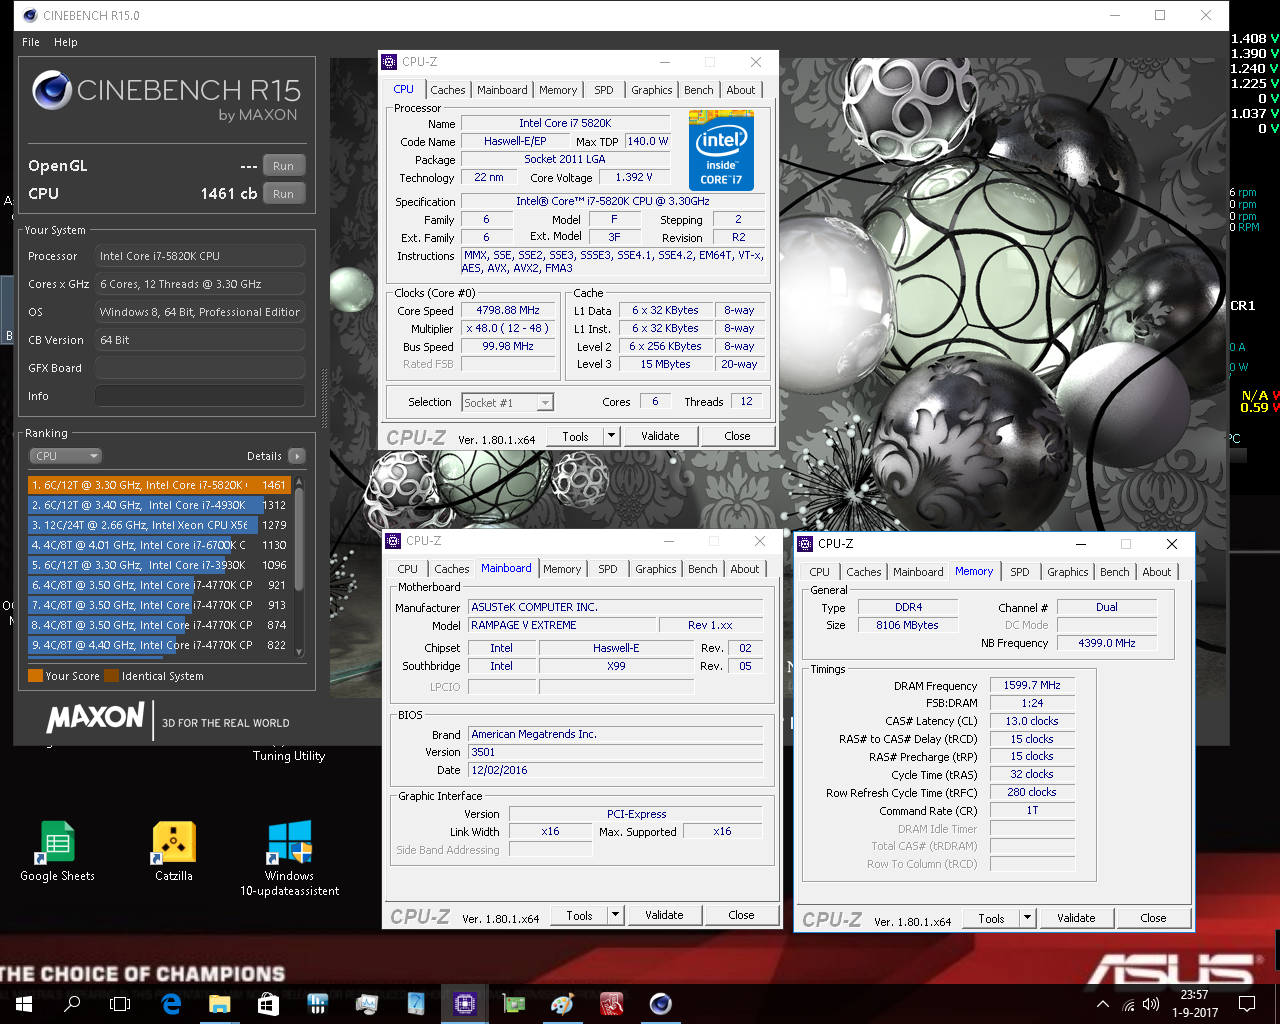Open the Help menu in Cinebench

[66, 42]
